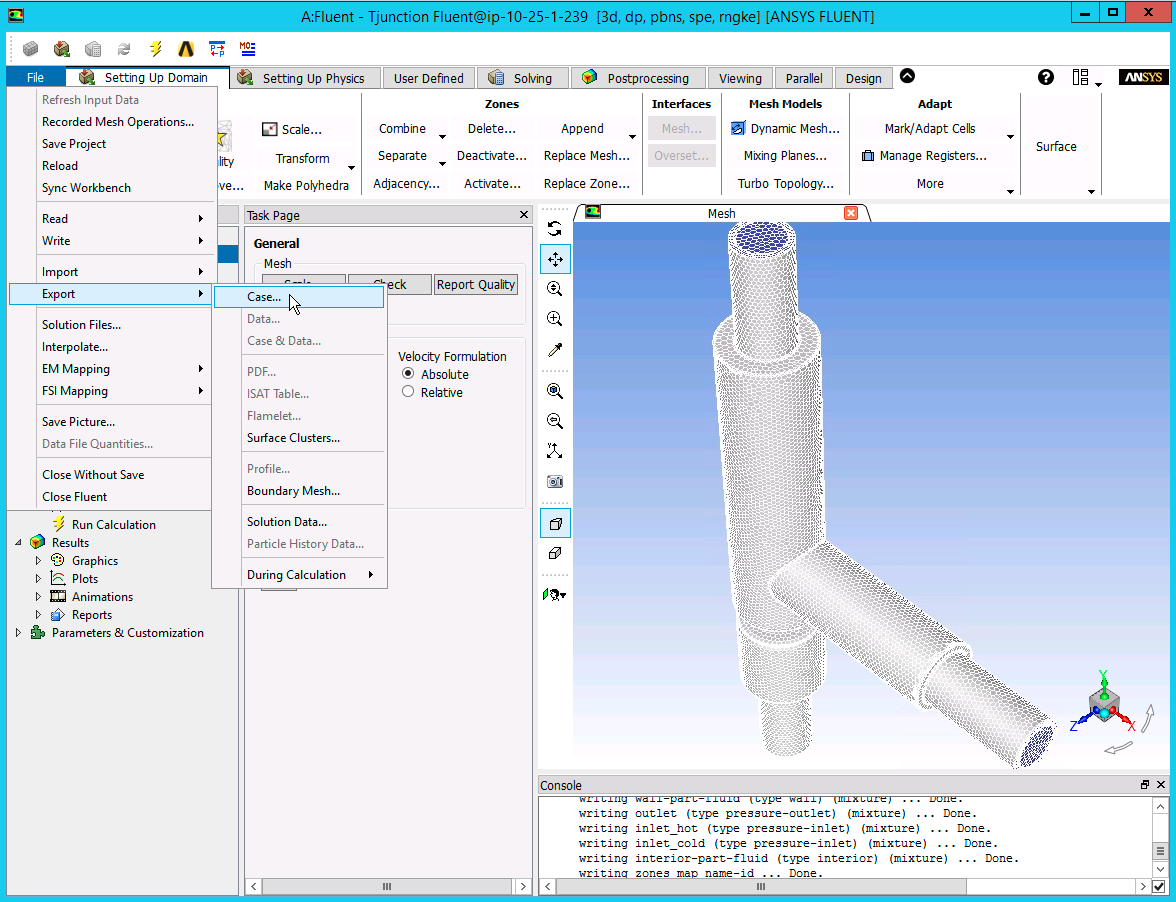Click the console horizontal scrollbar thumb
This screenshot has height=902, width=1176.
(x=761, y=887)
